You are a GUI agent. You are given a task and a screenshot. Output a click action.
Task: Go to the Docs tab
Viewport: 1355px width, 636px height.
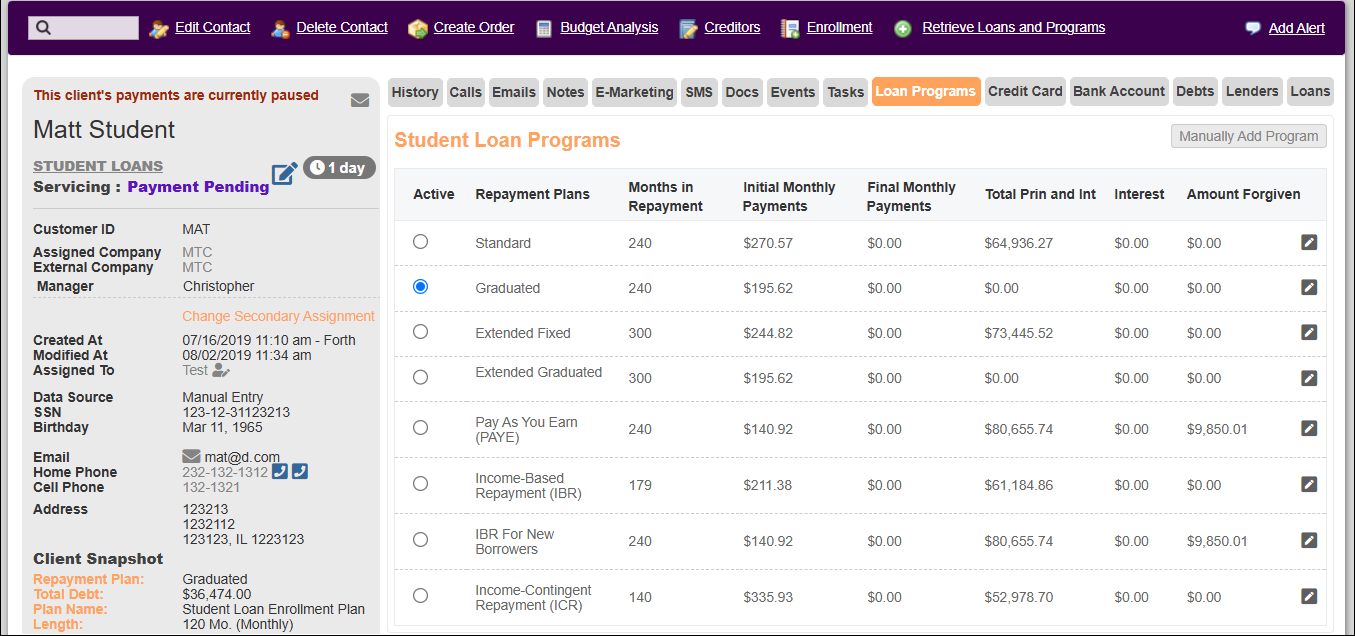pos(742,92)
